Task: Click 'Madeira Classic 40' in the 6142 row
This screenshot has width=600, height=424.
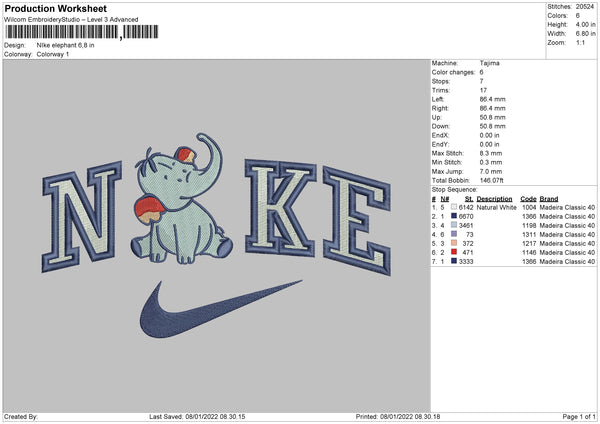Action: 567,207
